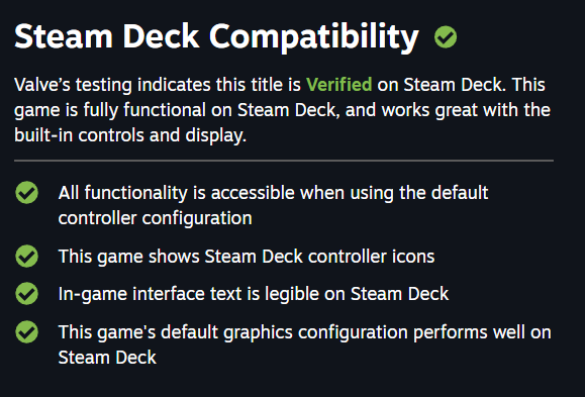Select 'In-game interface text is legible' line
Image resolution: width=585 pixels, height=397 pixels.
(253, 294)
